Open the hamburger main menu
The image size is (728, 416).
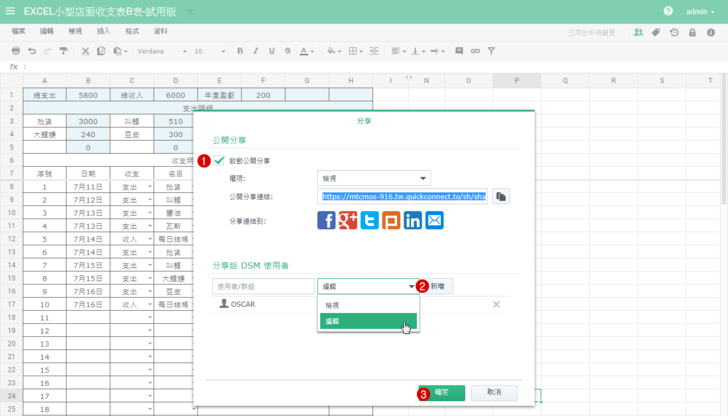click(10, 11)
